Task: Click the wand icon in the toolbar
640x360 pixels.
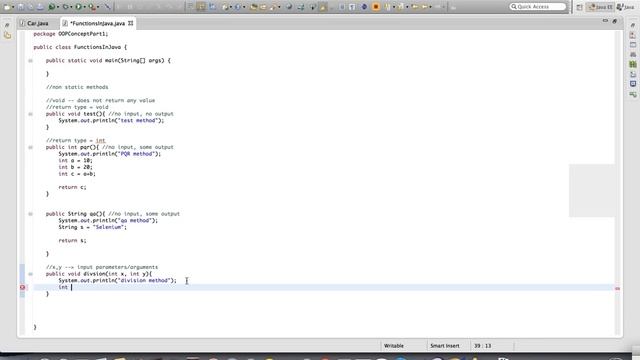Action: click(x=107, y=7)
